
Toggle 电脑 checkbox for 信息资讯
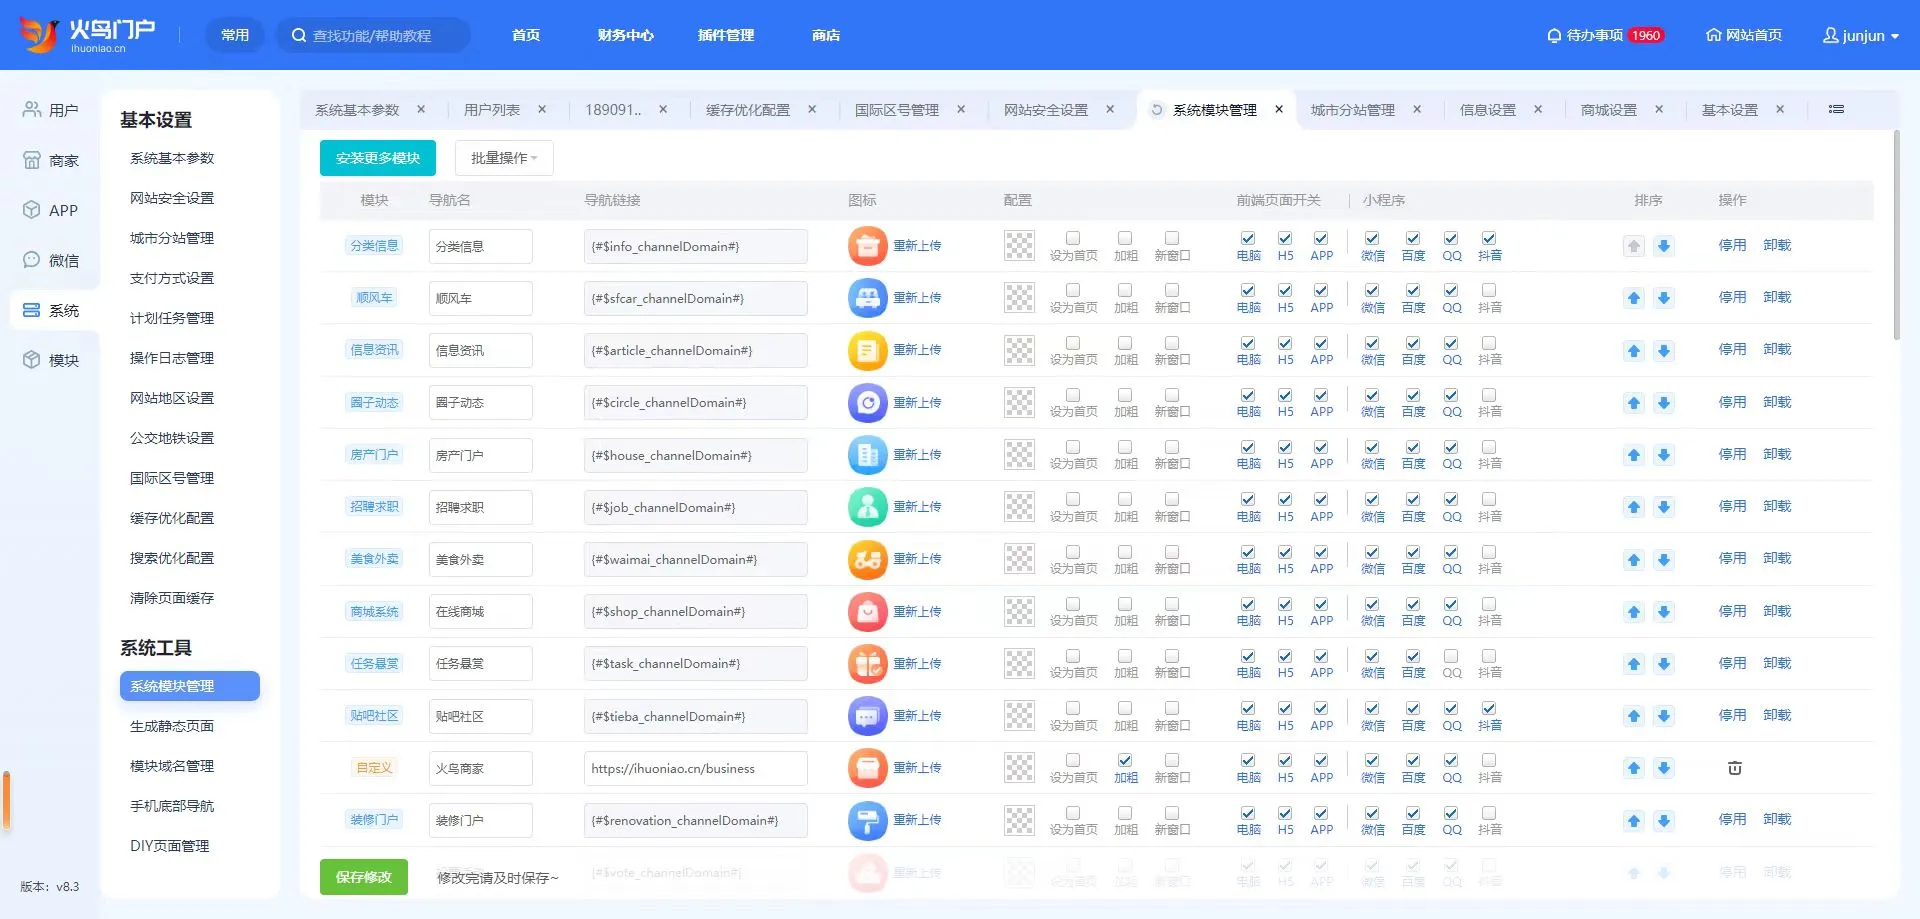[1248, 343]
